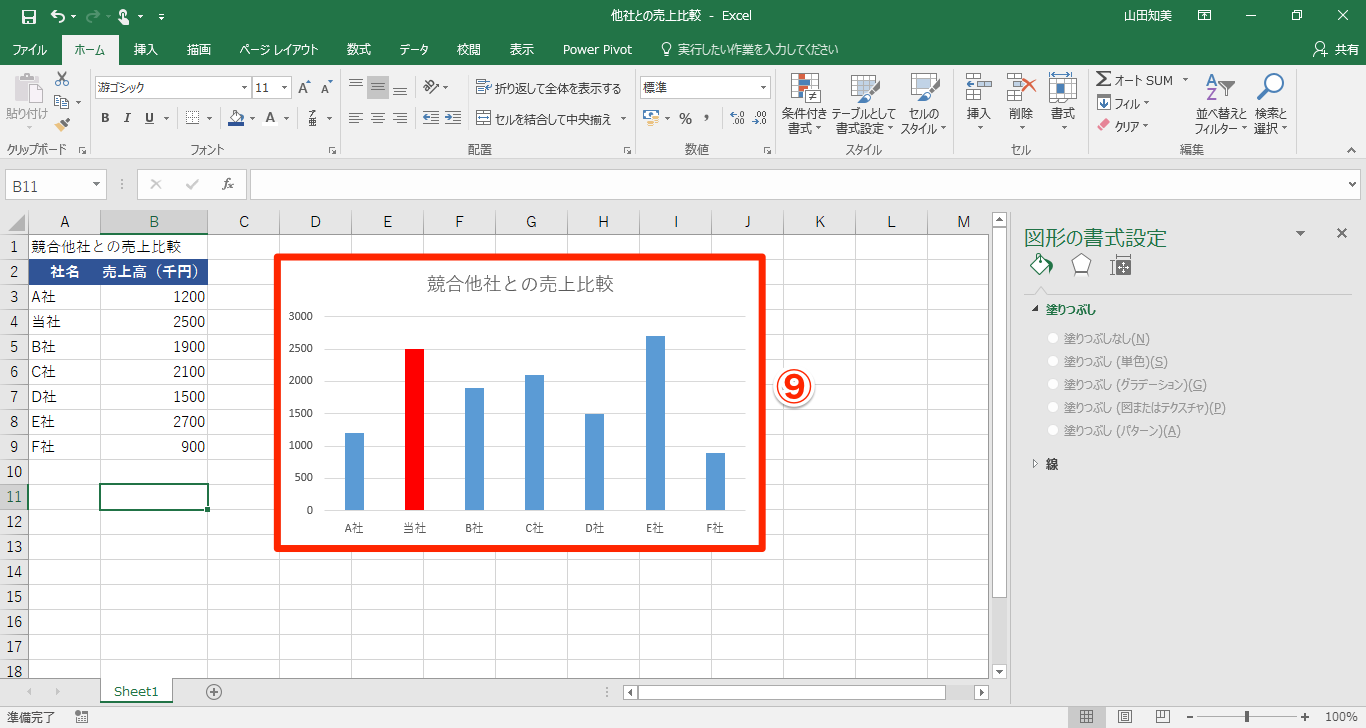Open Sort & Filter (並べ替えとフィルター)
This screenshot has height=728, width=1366.
[1221, 104]
